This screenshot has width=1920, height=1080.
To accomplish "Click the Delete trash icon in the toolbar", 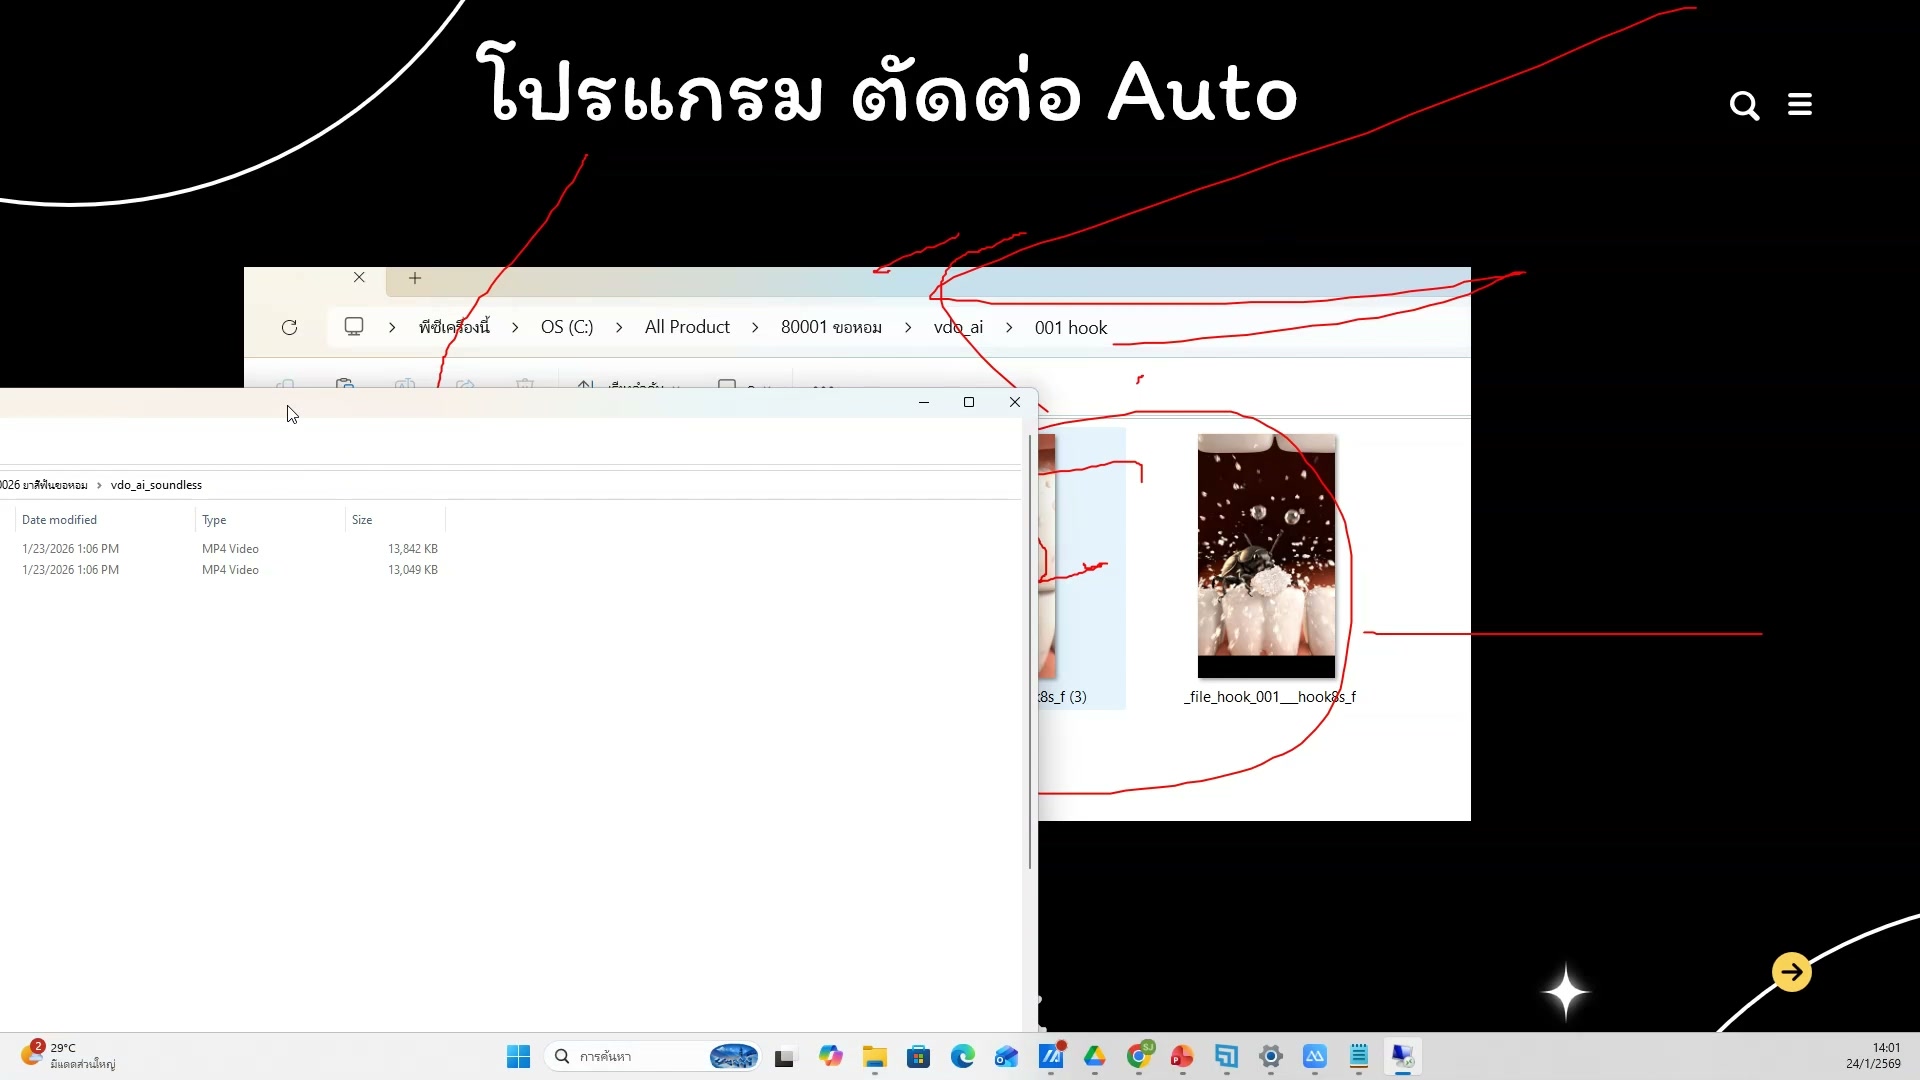I will point(525,385).
